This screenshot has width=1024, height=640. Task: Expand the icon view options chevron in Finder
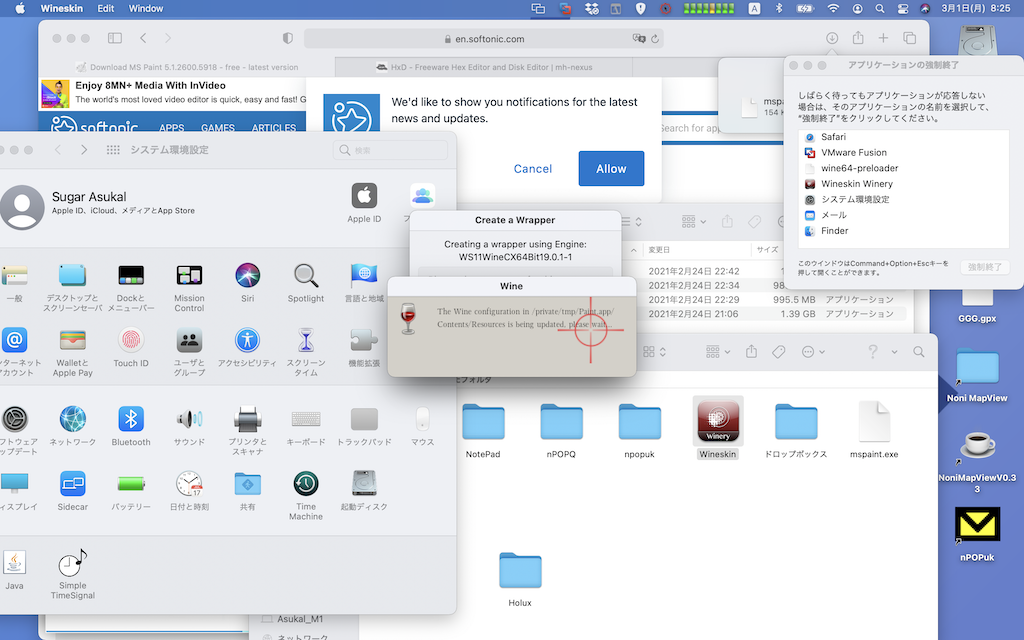[x=663, y=352]
